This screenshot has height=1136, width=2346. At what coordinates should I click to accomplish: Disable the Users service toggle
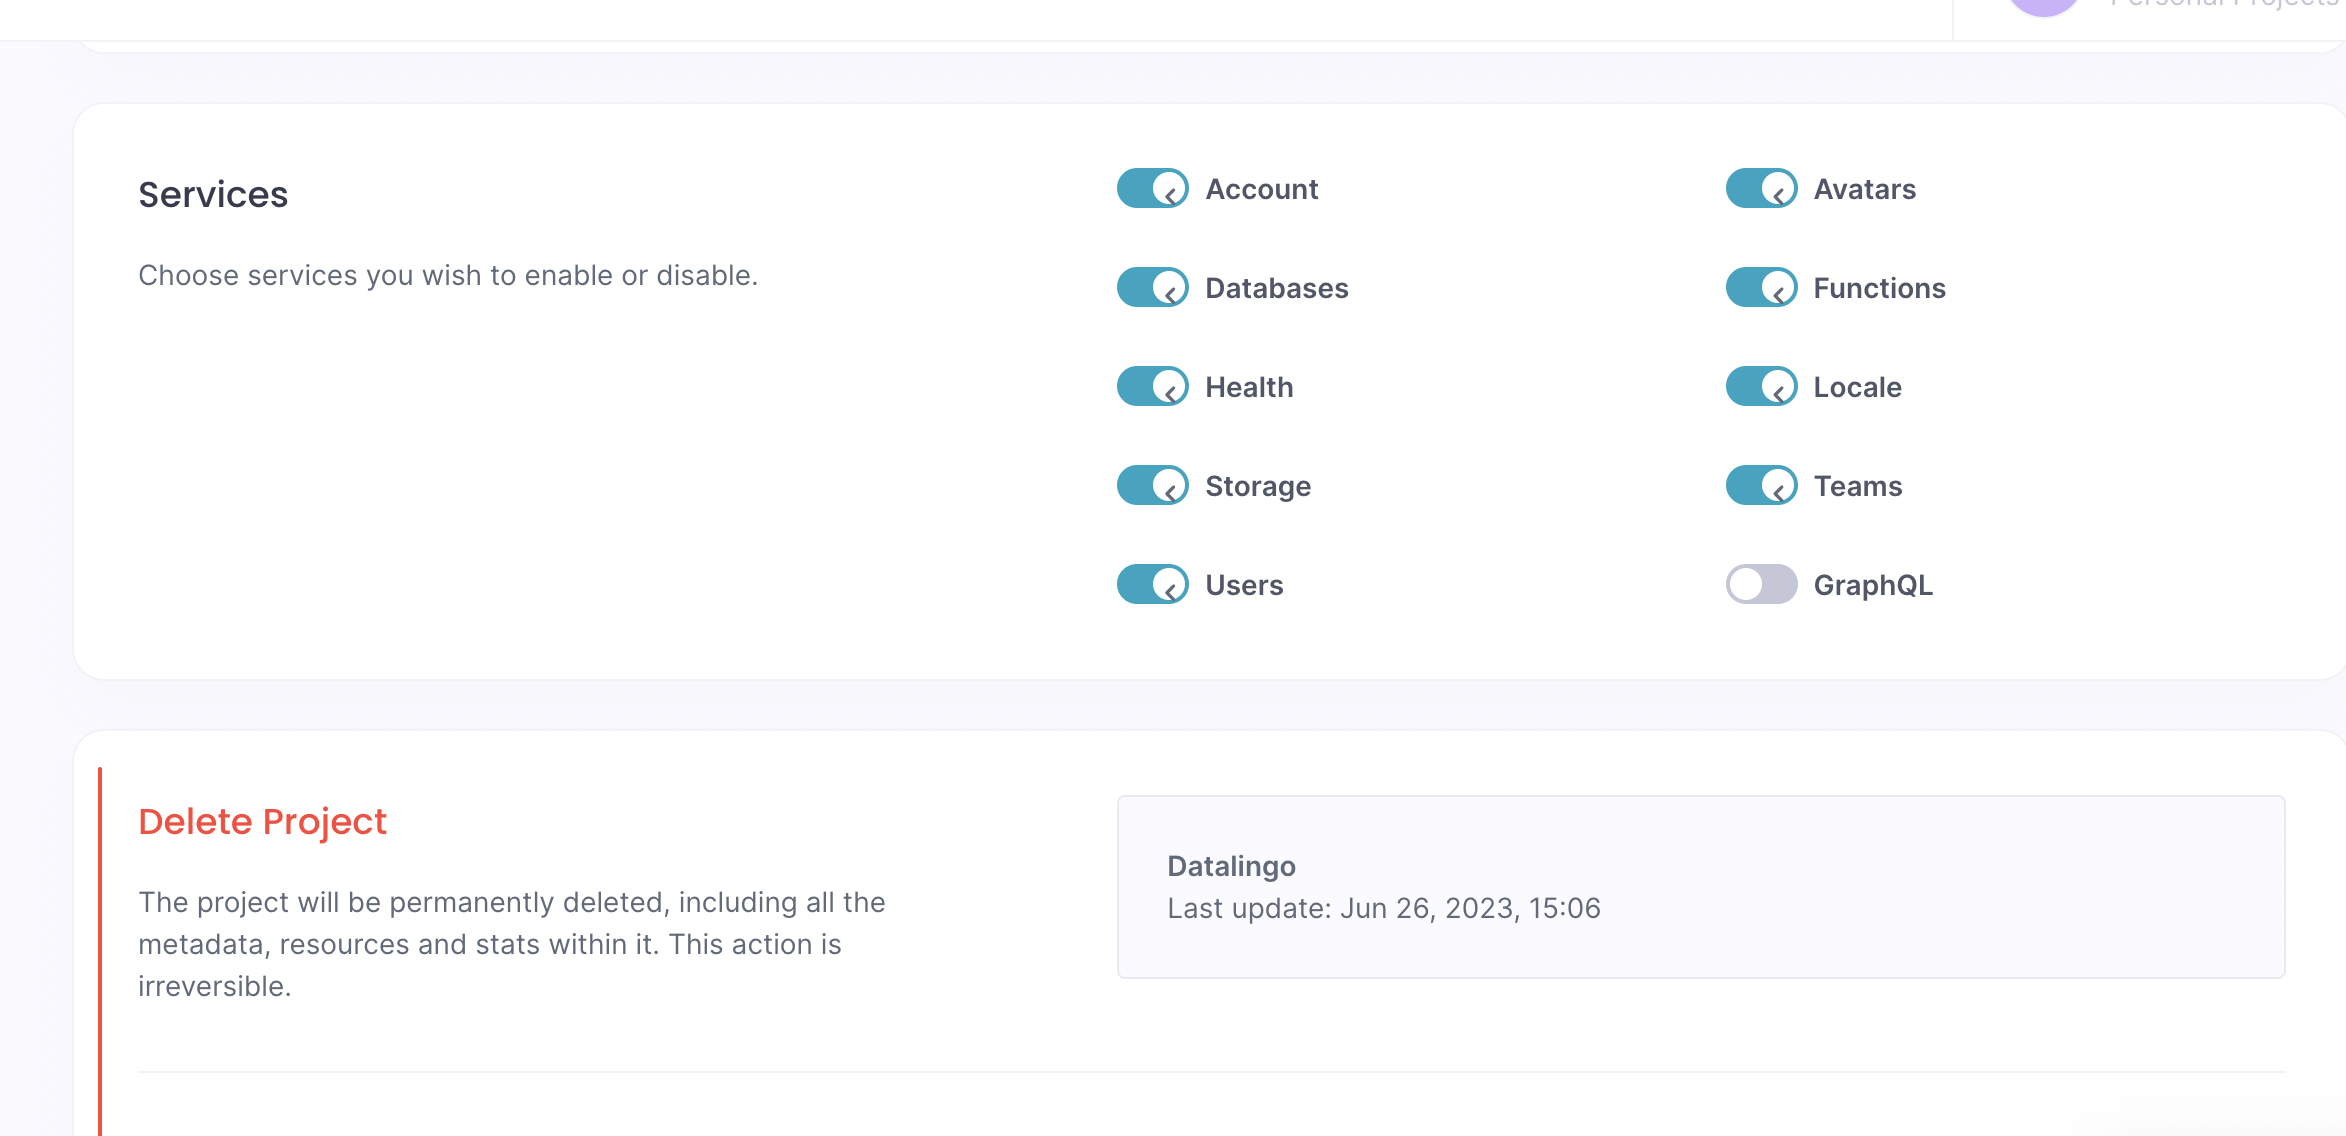point(1152,585)
